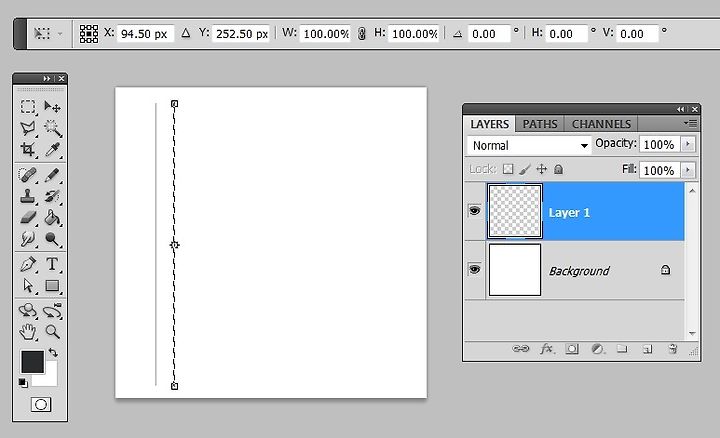
Task: Hide the Background layer eye icon
Action: 475,269
